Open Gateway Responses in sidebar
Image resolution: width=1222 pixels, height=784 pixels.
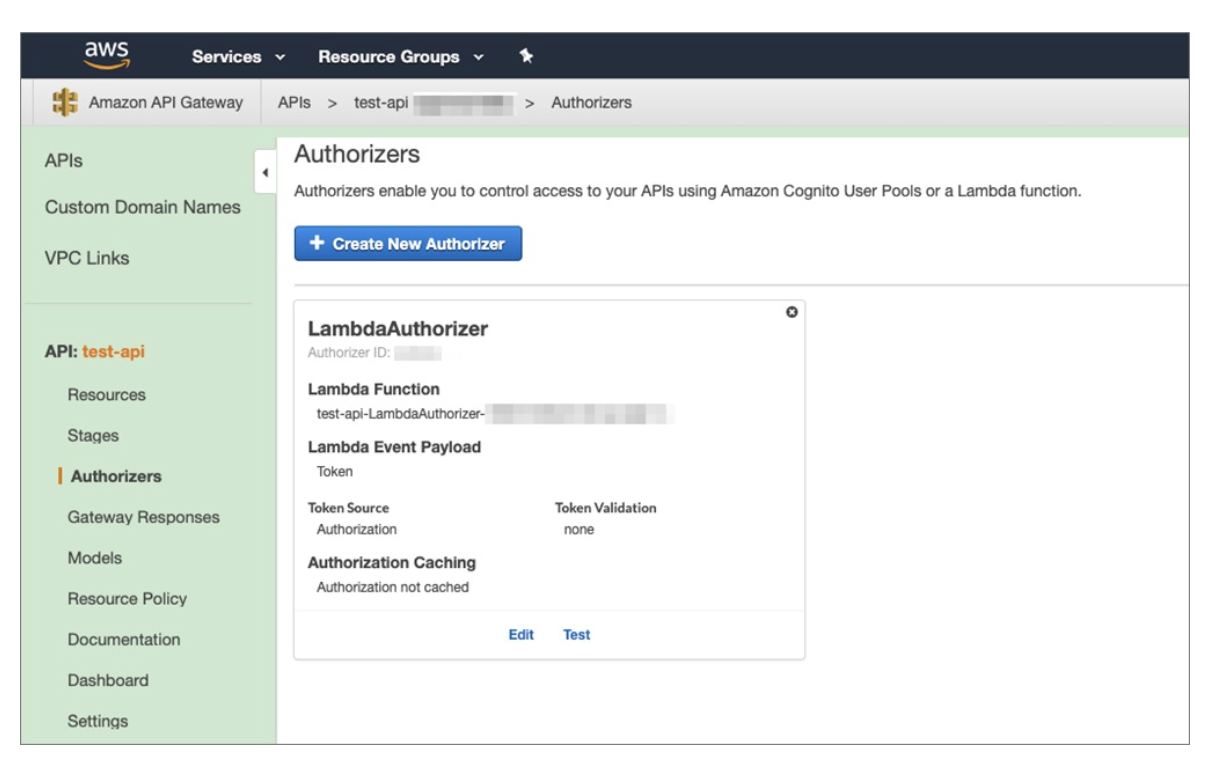click(x=144, y=518)
